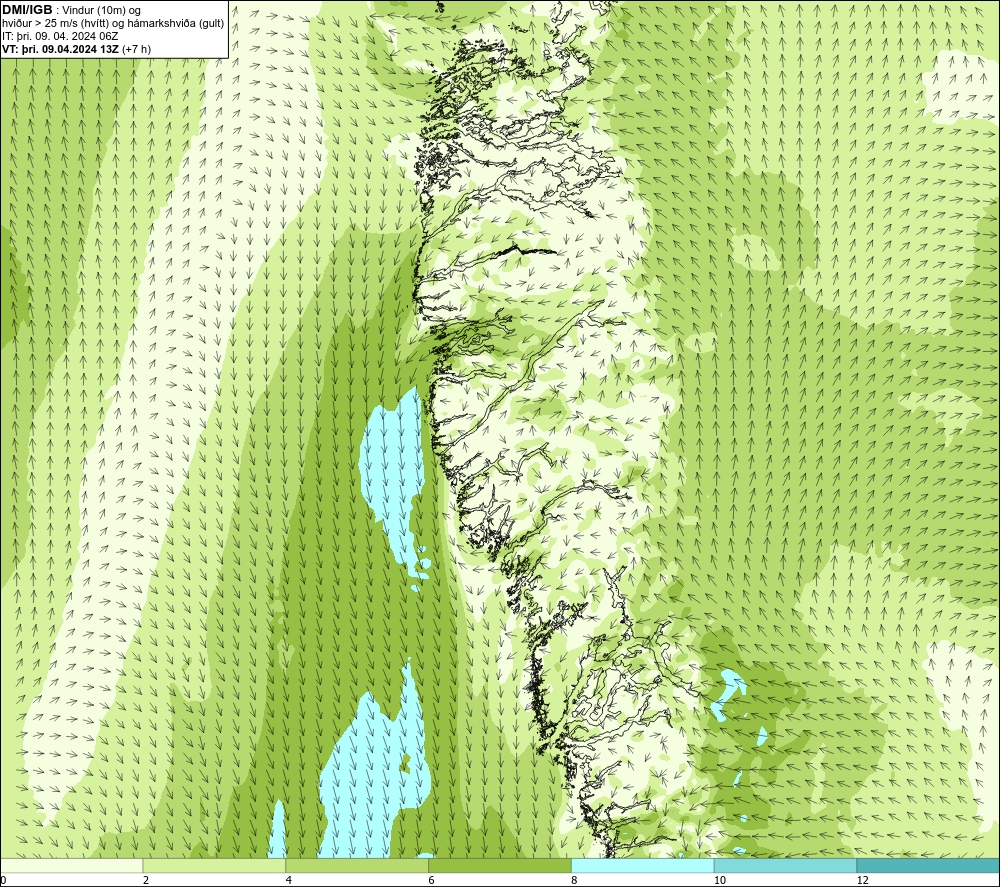Click the 2–4 m/s light green swatch

[214, 865]
